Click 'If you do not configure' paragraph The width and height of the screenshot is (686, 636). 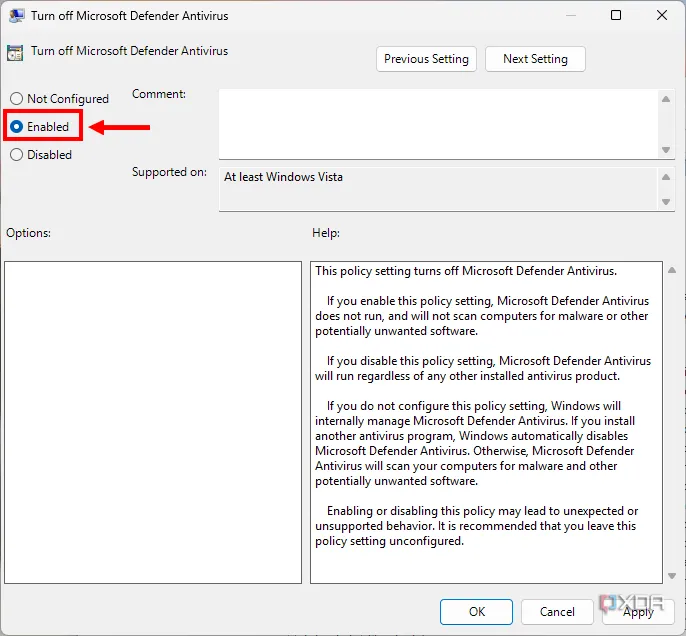[475, 443]
